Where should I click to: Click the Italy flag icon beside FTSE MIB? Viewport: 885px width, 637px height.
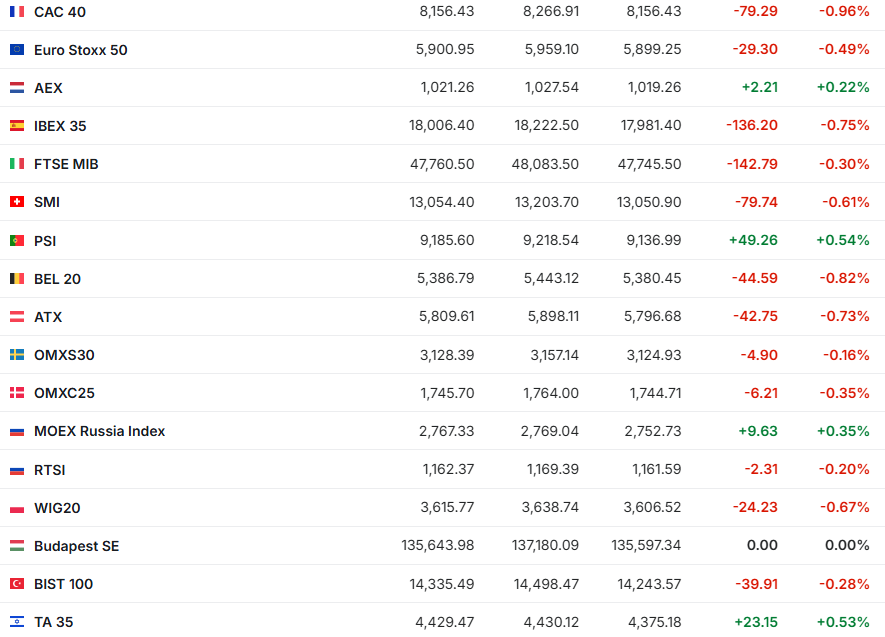click(17, 164)
